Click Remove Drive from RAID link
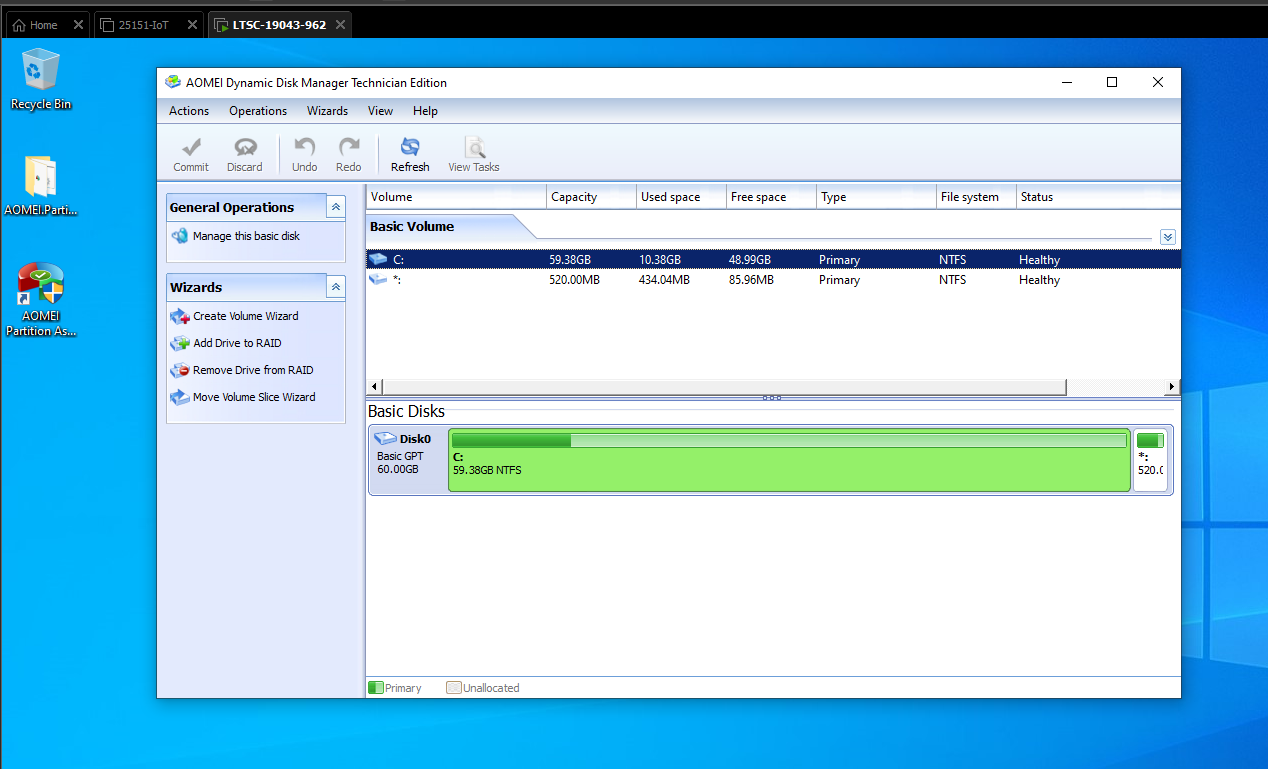This screenshot has width=1268, height=769. pos(253,370)
